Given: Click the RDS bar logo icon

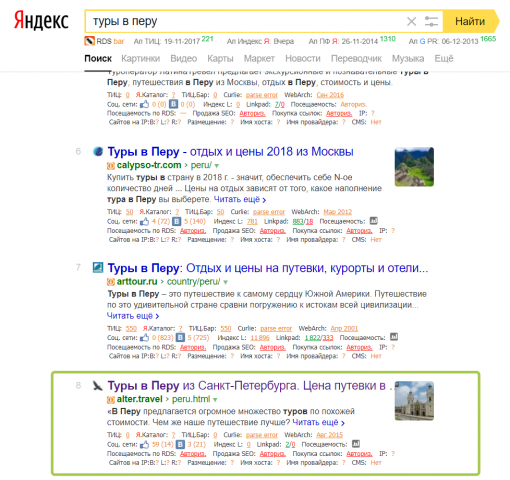Looking at the screenshot, I should pyautogui.click(x=89, y=41).
